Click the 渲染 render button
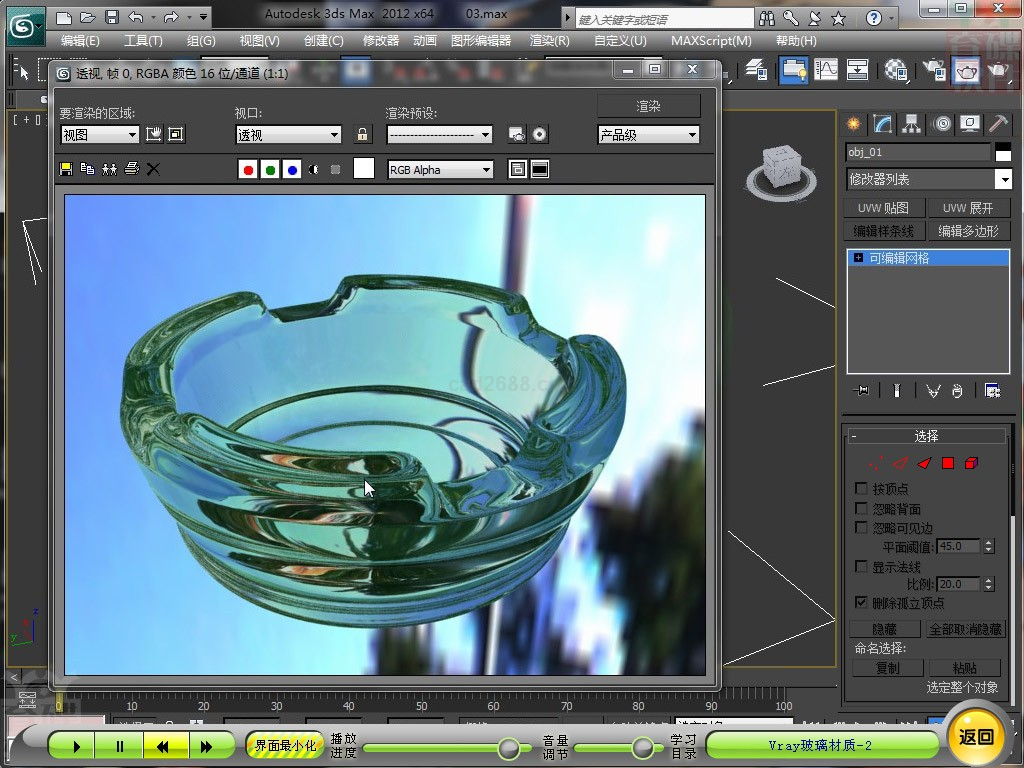Screen dimensions: 1024x768 tap(648, 106)
